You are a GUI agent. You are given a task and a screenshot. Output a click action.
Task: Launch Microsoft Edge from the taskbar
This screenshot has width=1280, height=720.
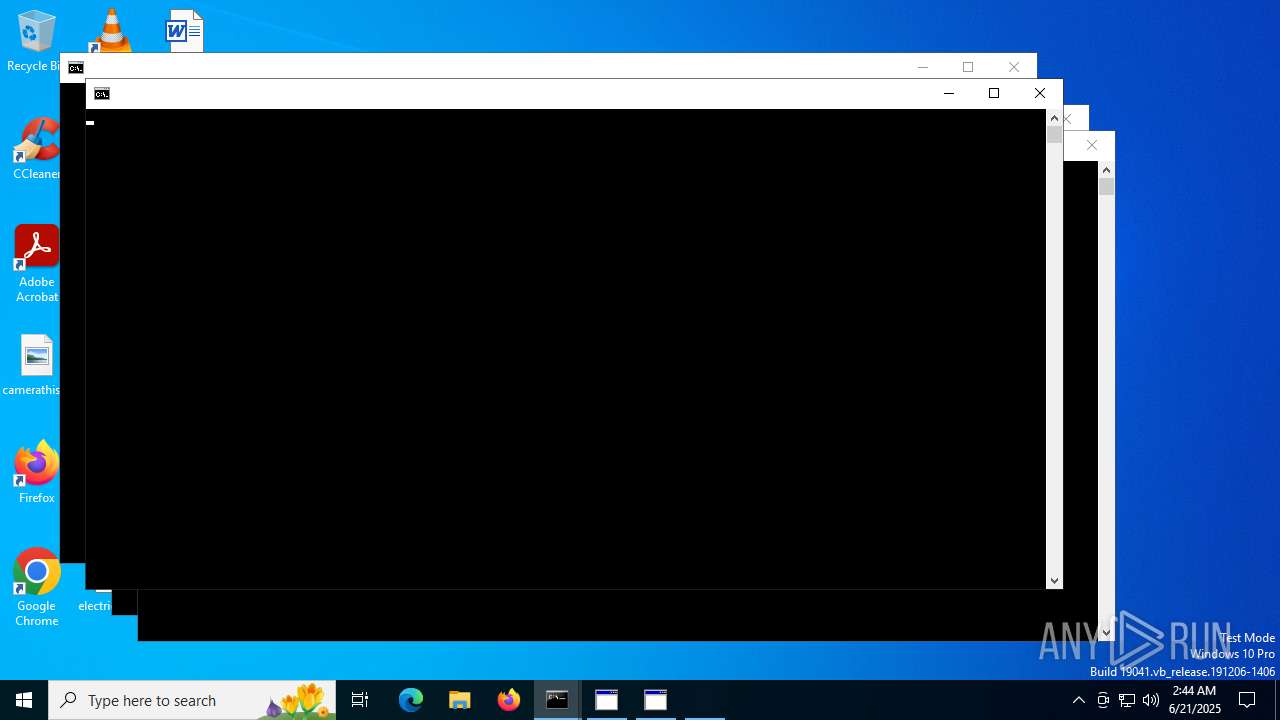411,700
